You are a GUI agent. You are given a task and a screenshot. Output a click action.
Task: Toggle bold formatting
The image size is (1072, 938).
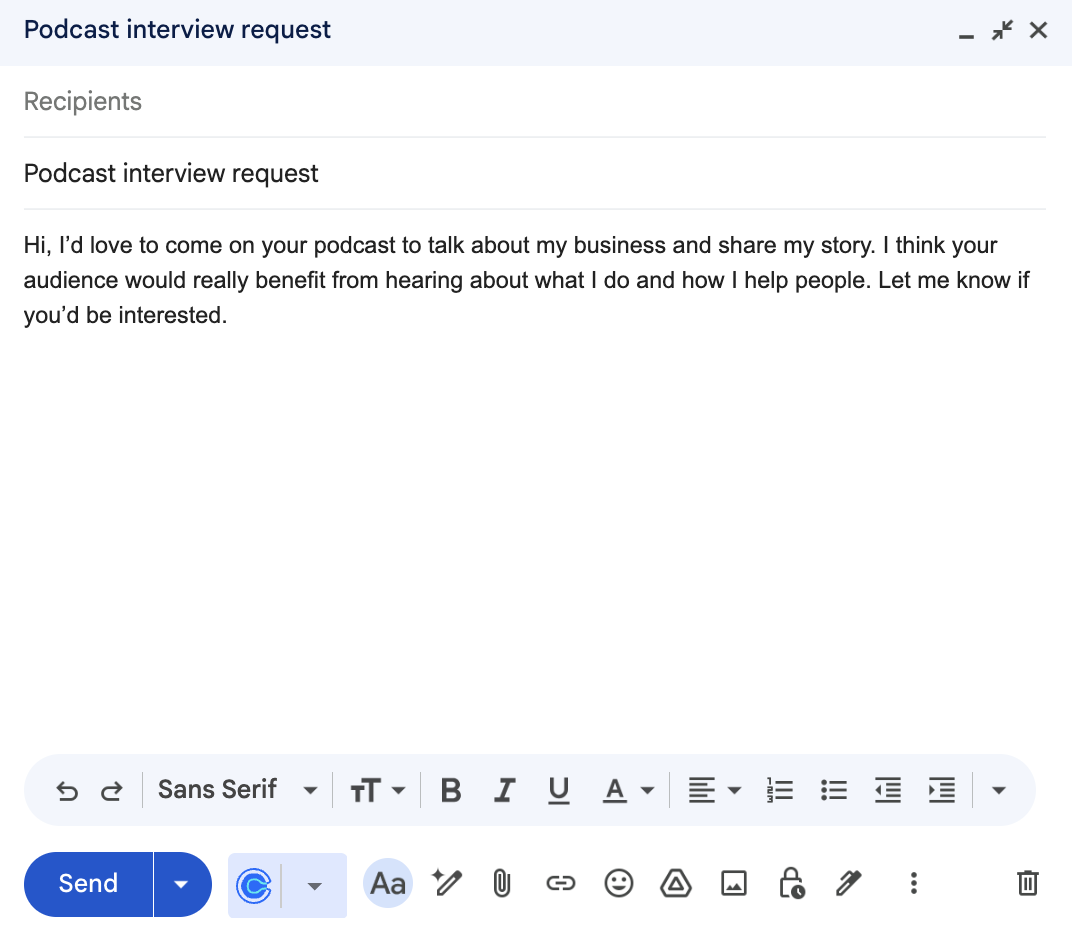point(451,791)
